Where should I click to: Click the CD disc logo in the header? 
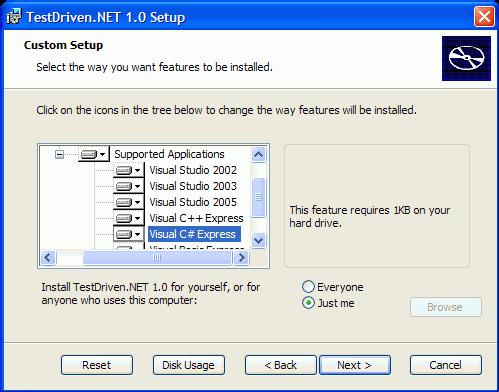point(466,58)
